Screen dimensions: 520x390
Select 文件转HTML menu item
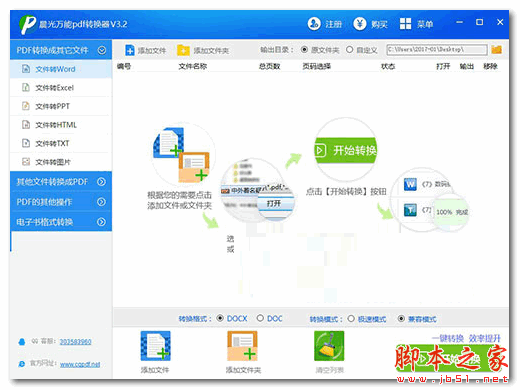[x=61, y=125]
